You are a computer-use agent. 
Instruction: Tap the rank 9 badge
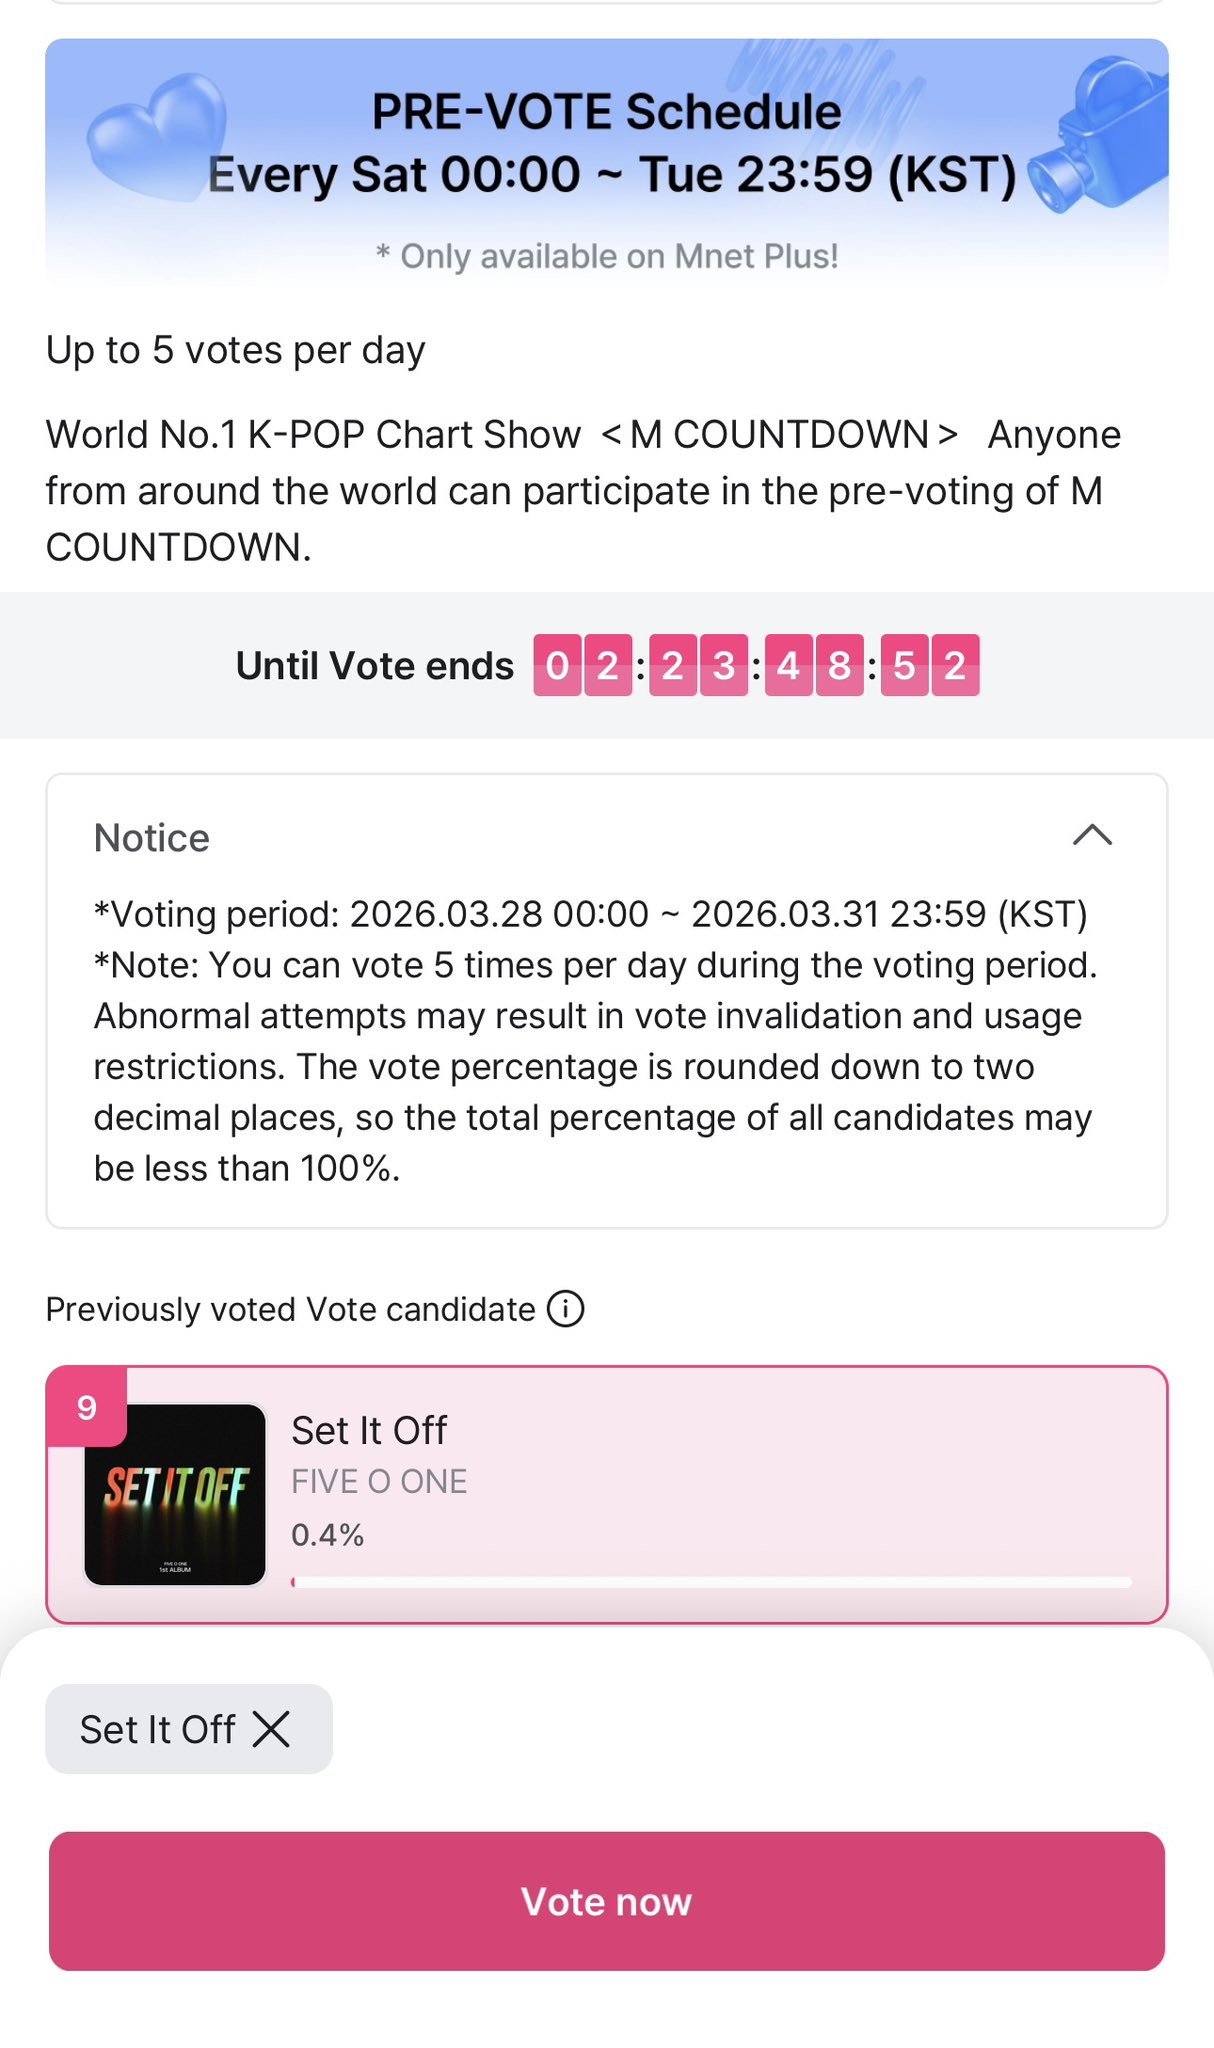pyautogui.click(x=87, y=1408)
